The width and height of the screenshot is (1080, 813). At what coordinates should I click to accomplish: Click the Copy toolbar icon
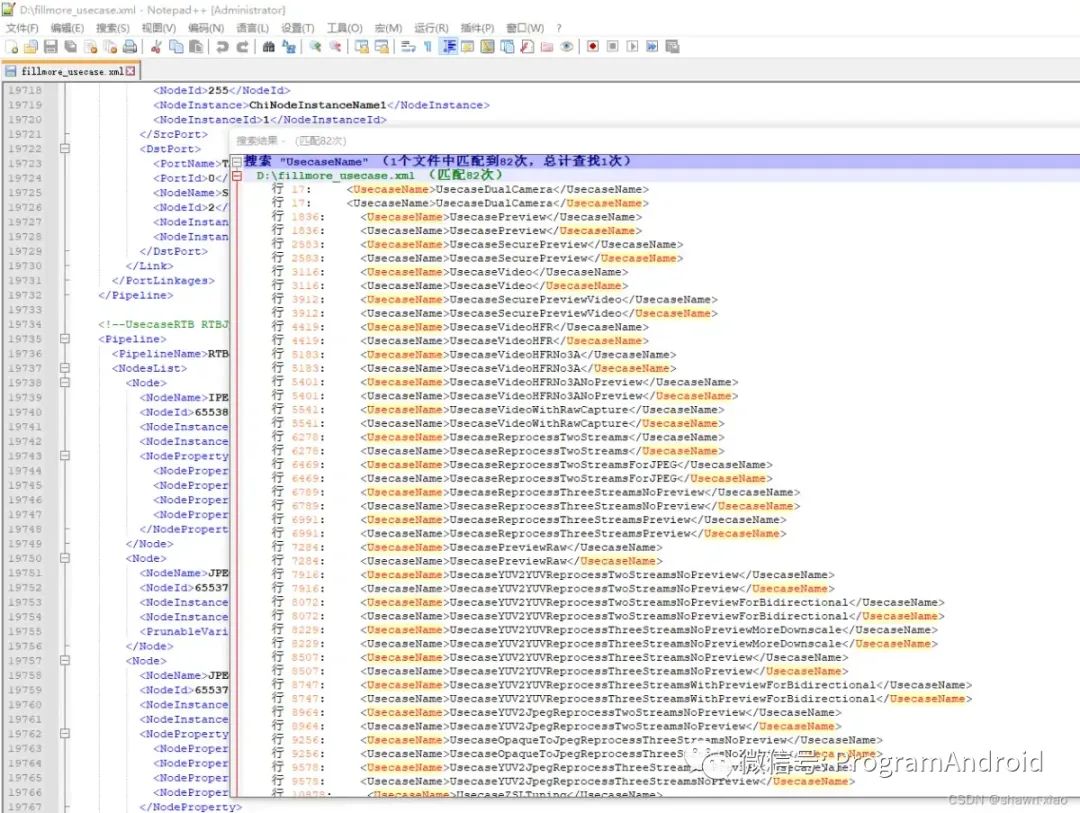pyautogui.click(x=176, y=47)
